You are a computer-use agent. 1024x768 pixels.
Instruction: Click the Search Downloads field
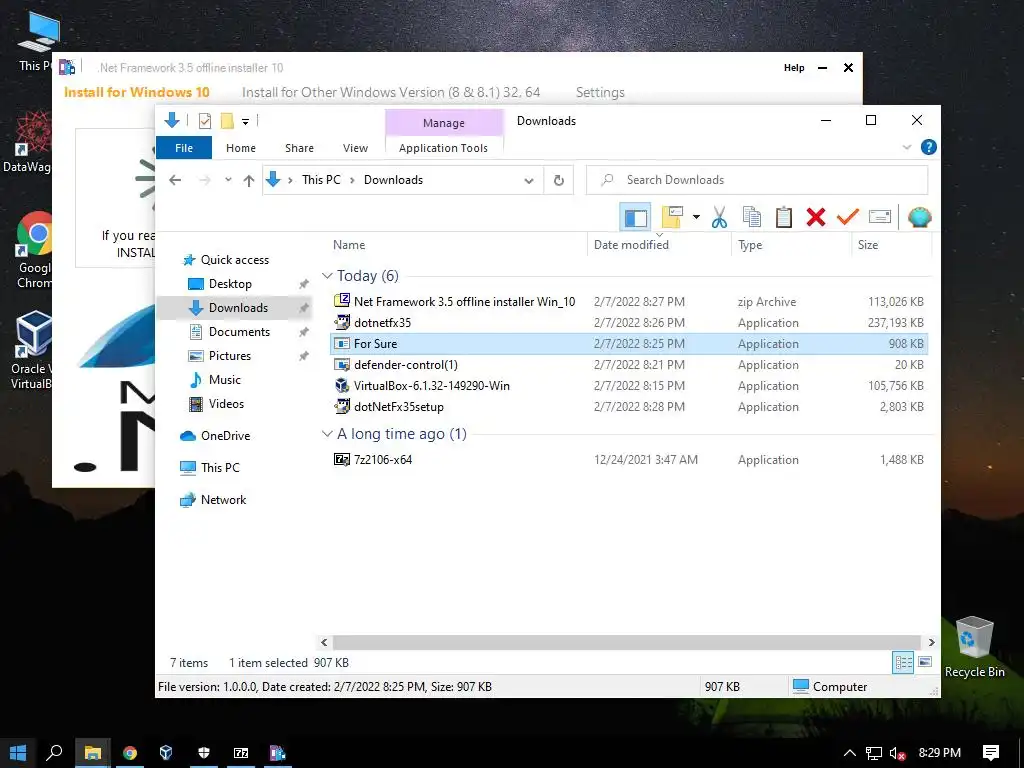click(x=757, y=180)
